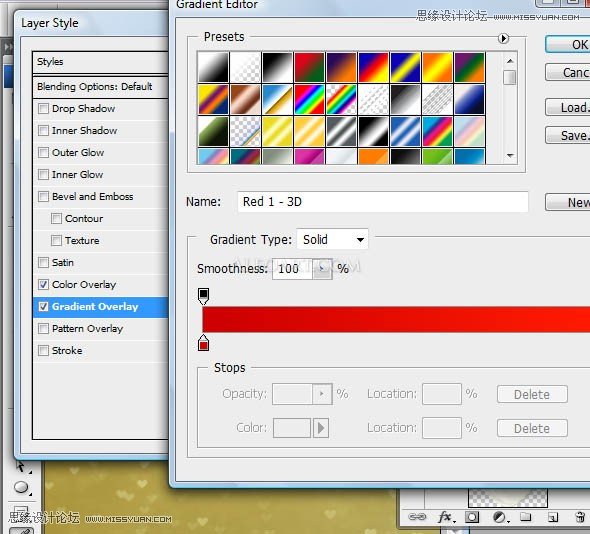590x534 pixels.
Task: Click the Load button
Action: tap(567, 108)
